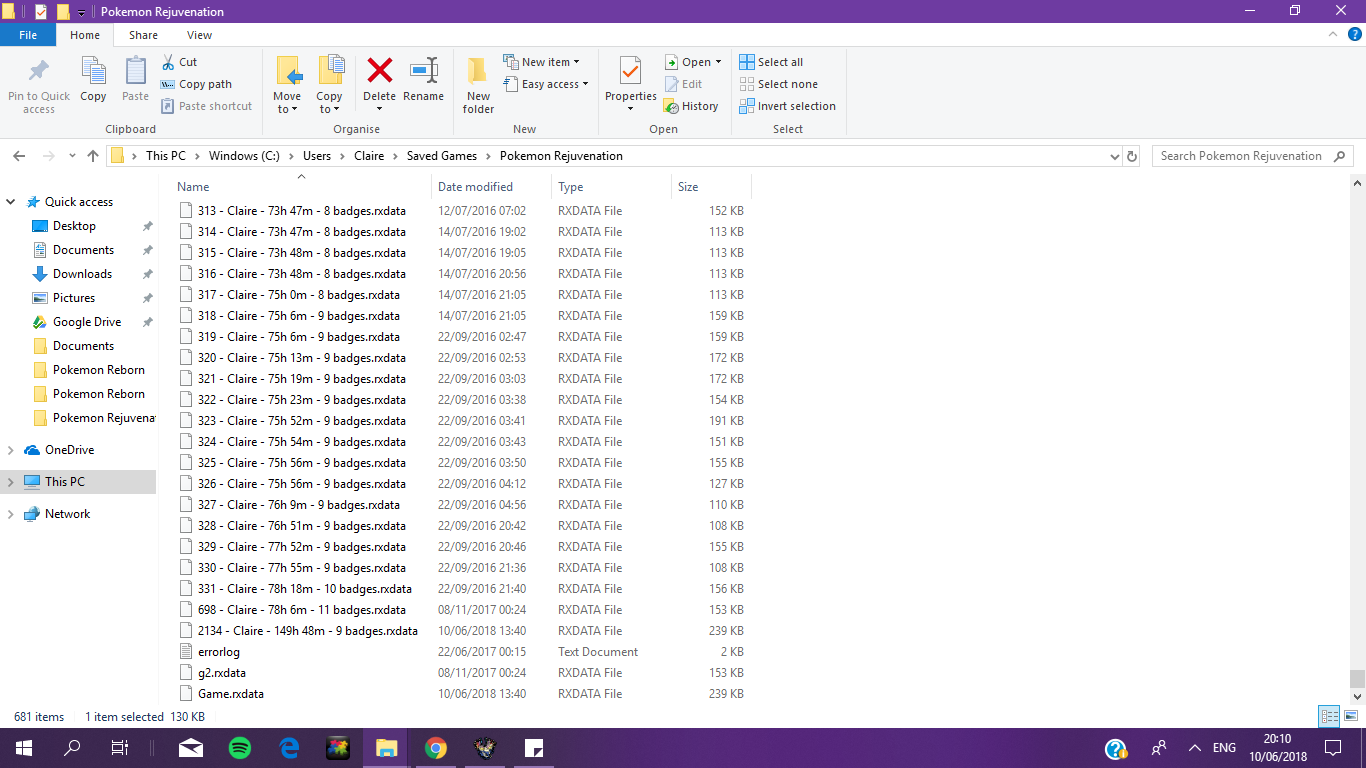Select Desktop in Quick access
Viewport: 1366px width, 768px height.
(x=74, y=226)
